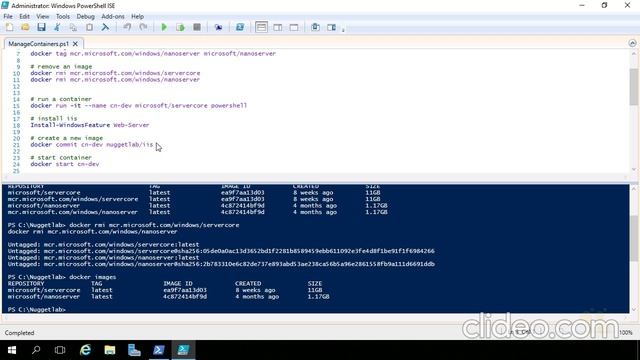
Task: Click script pane vertical scrollbar thumb
Action: pos(633,87)
